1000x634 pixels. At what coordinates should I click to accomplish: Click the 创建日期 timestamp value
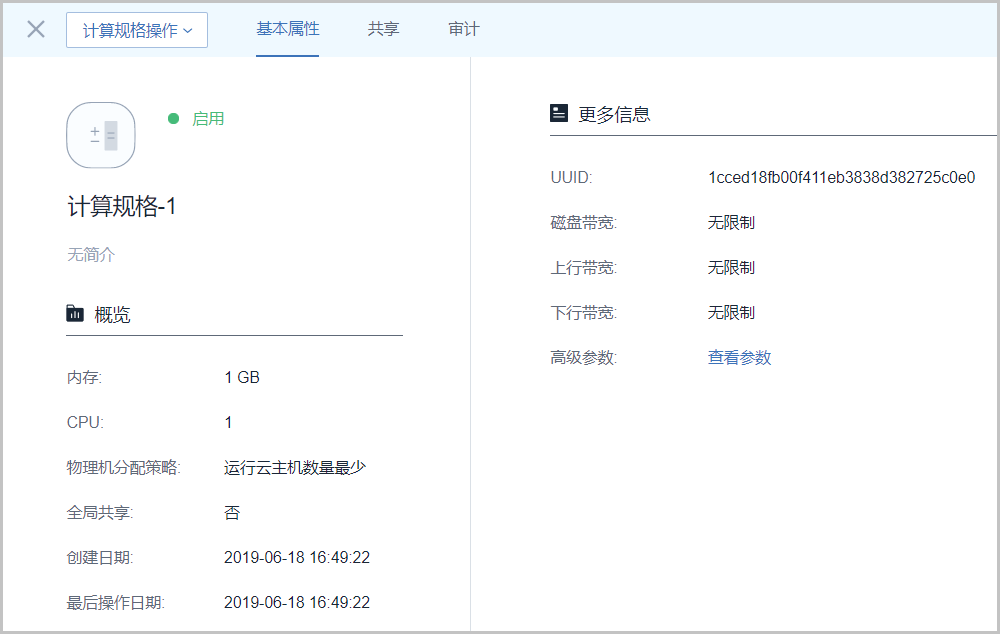coord(297,557)
